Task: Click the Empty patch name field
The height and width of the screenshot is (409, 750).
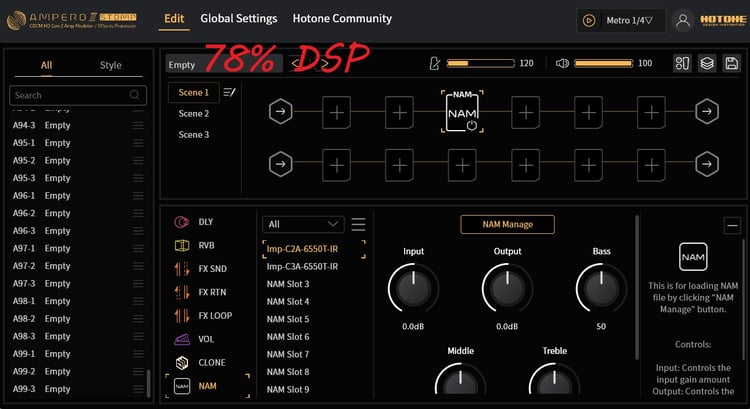Action: (224, 64)
